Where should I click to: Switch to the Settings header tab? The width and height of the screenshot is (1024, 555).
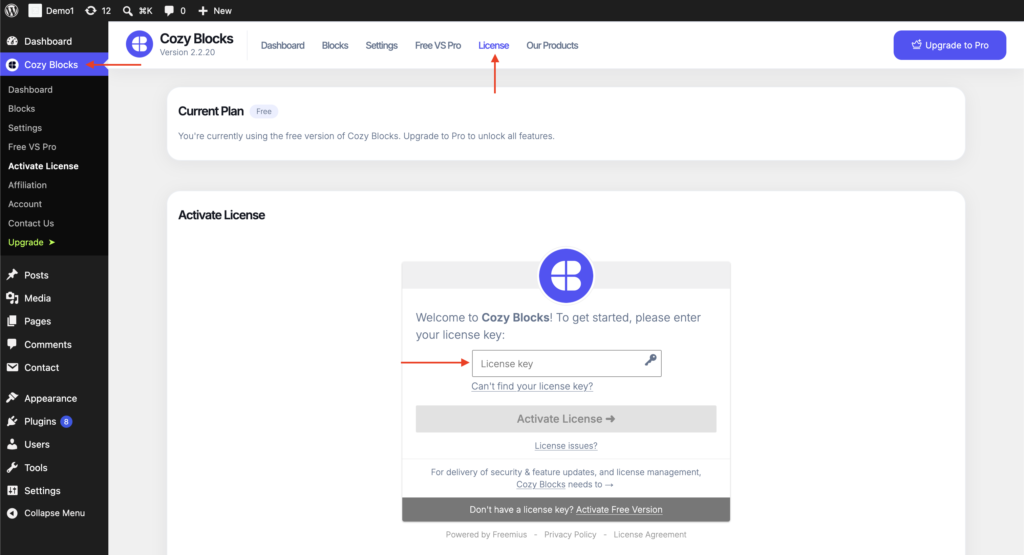tap(381, 45)
